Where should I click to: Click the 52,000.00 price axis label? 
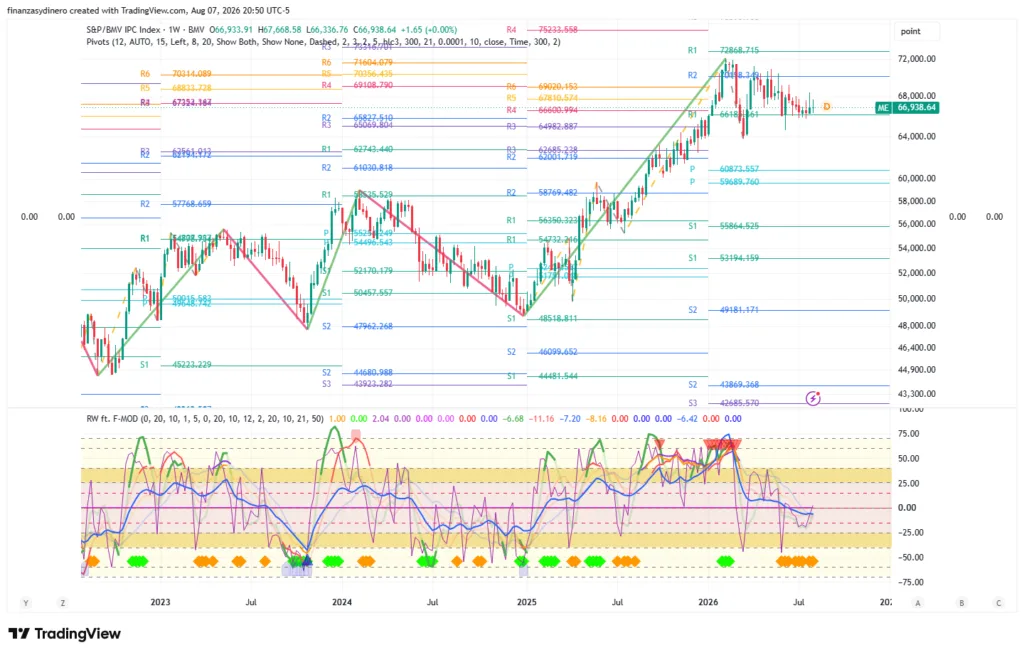pos(916,273)
